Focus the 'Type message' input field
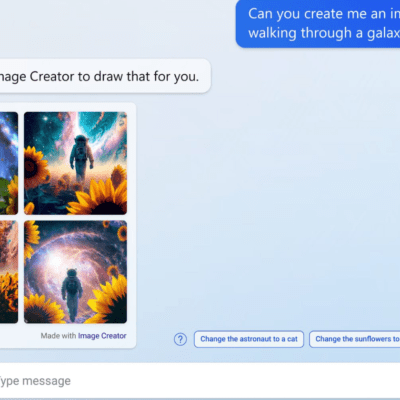Screen dimensions: 400x400 pyautogui.click(x=200, y=381)
